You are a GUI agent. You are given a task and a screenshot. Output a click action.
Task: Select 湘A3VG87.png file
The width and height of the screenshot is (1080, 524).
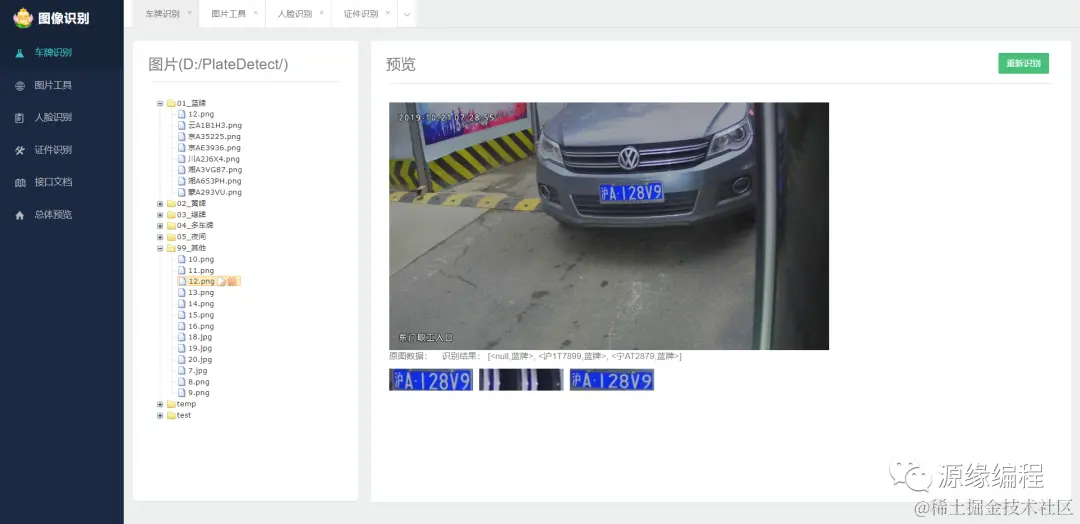(x=215, y=170)
